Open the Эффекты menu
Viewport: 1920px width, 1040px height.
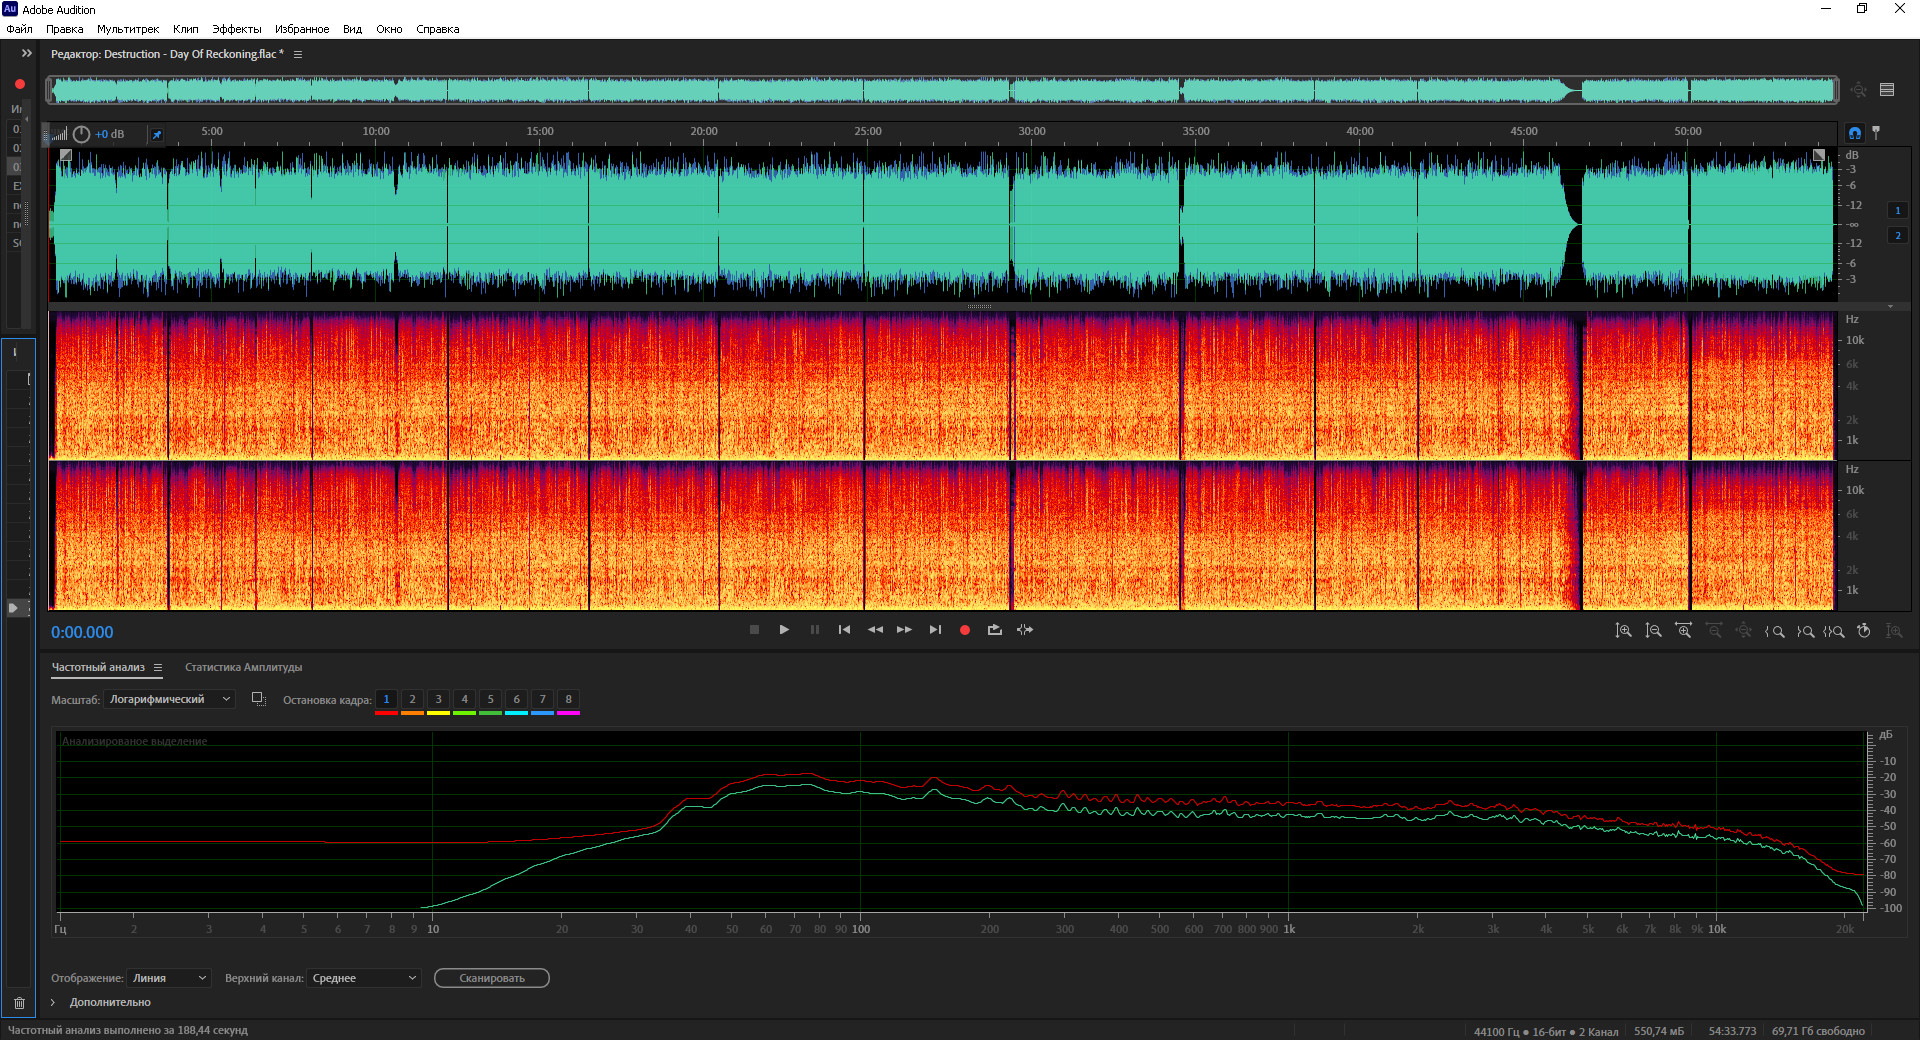(x=236, y=29)
